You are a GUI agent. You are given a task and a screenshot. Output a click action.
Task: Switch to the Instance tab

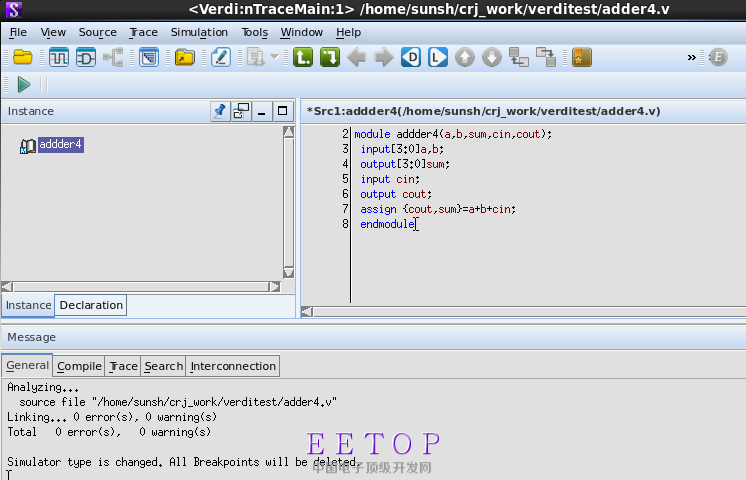pos(28,305)
